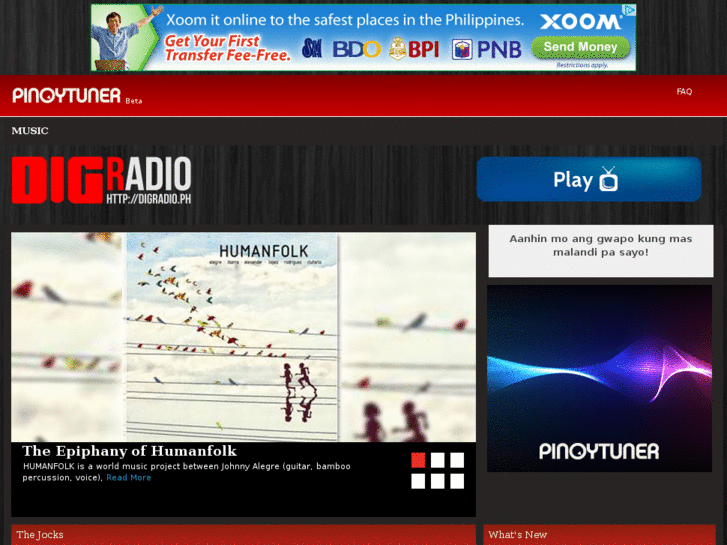Image resolution: width=727 pixels, height=545 pixels.
Task: Click The Jocks section header
Action: coord(243,535)
